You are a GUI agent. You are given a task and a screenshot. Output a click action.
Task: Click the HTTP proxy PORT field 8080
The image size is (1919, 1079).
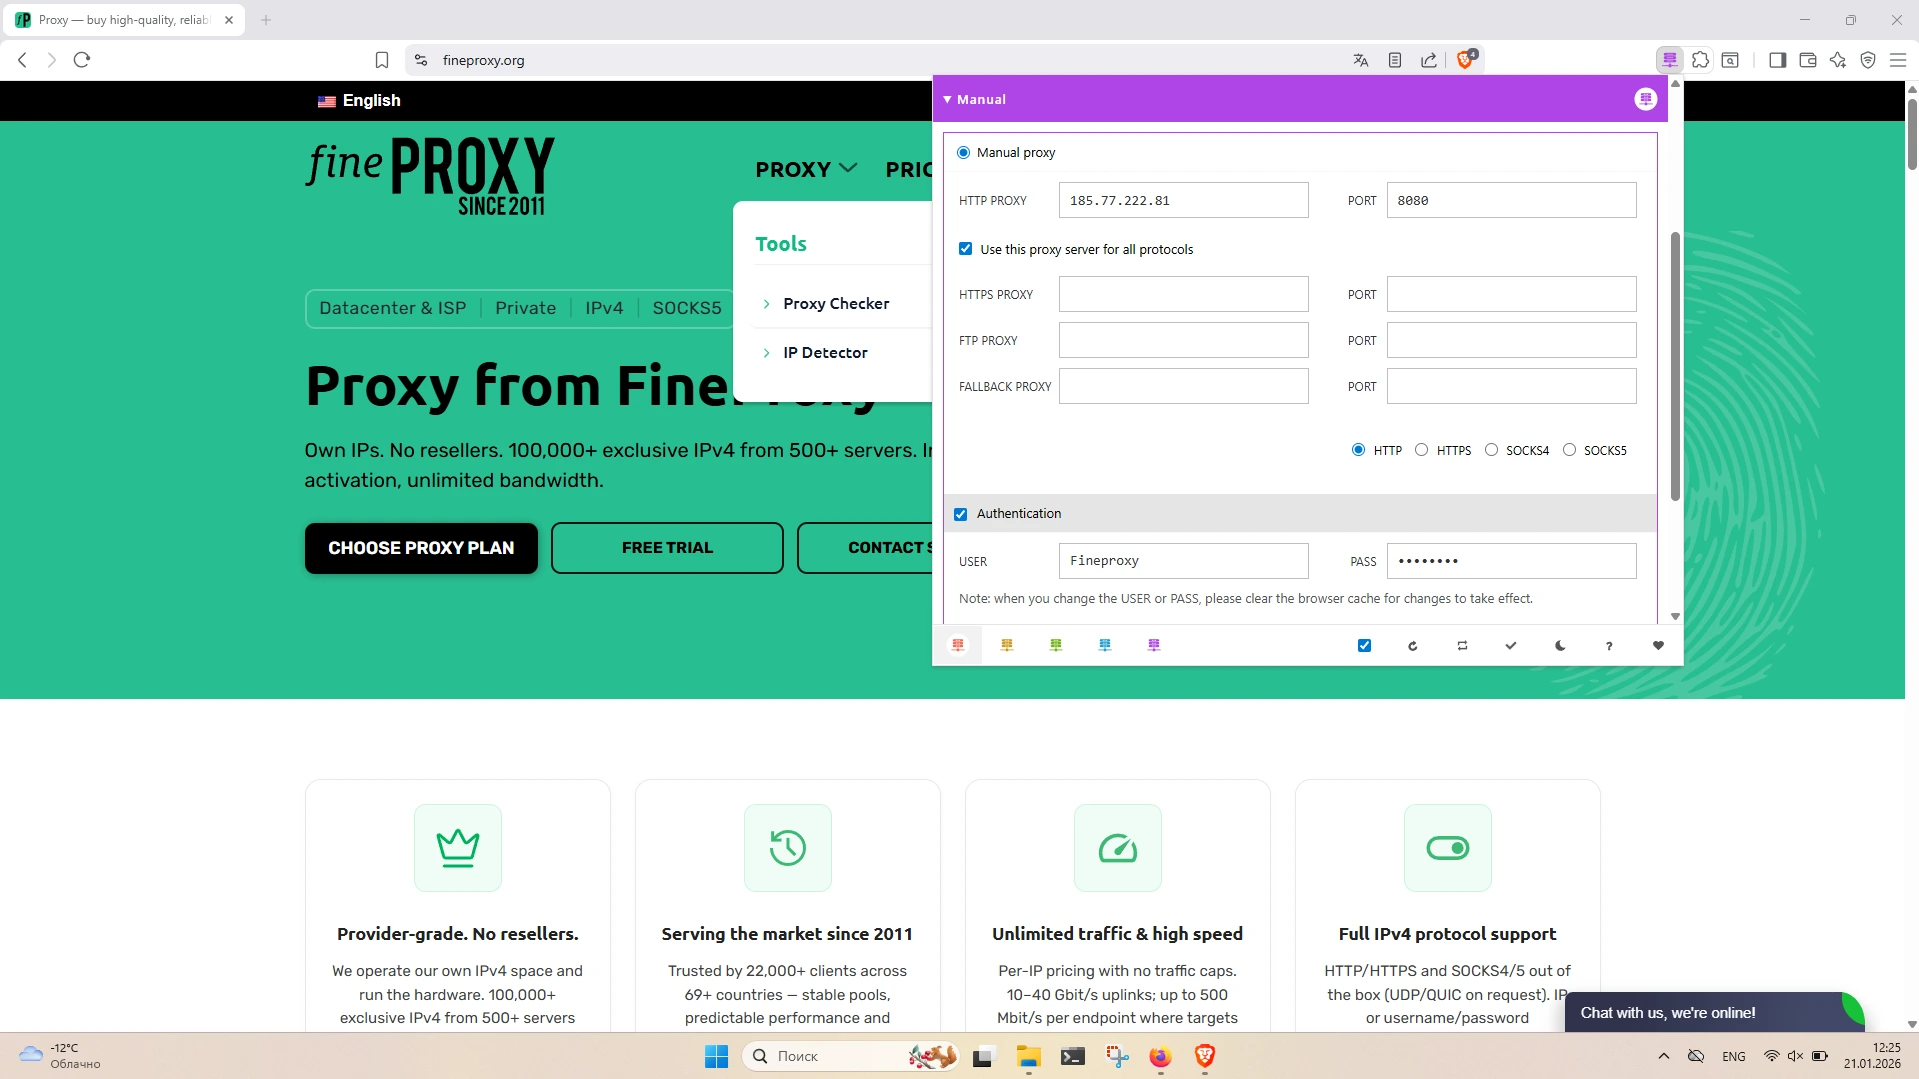click(x=1511, y=200)
